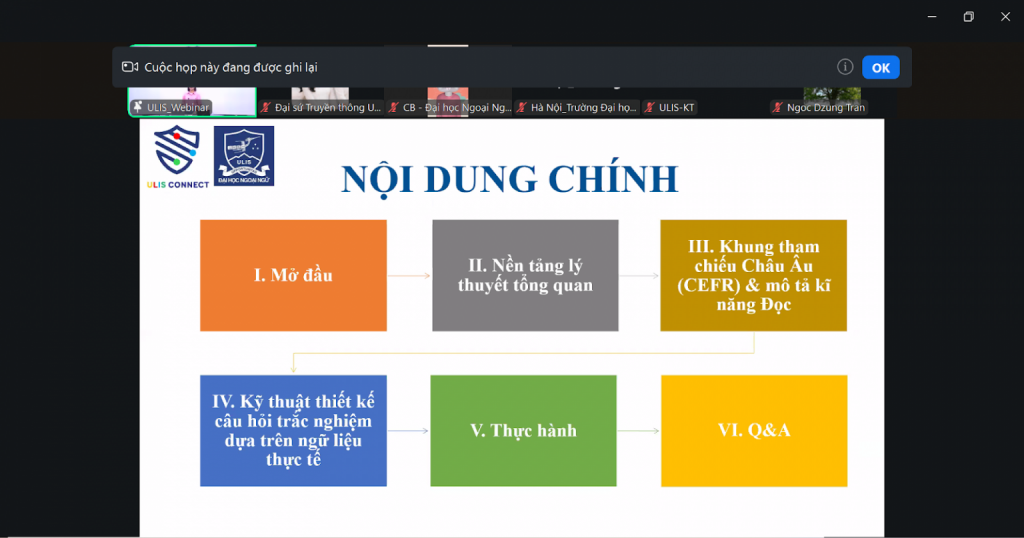The height and width of the screenshot is (538, 1024).
Task: Restore down the meeting window
Action: pos(968,17)
